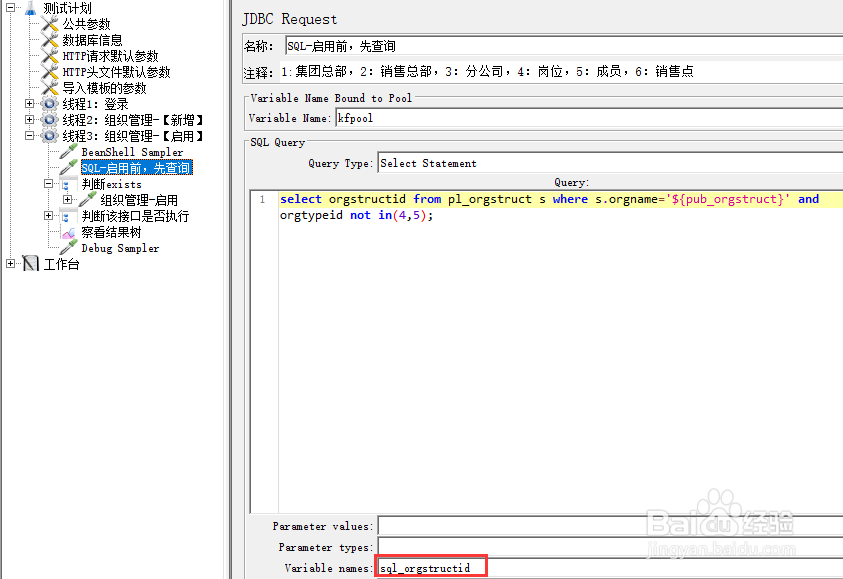
Task: Select the 数据库信息 tree item
Action: (x=92, y=40)
